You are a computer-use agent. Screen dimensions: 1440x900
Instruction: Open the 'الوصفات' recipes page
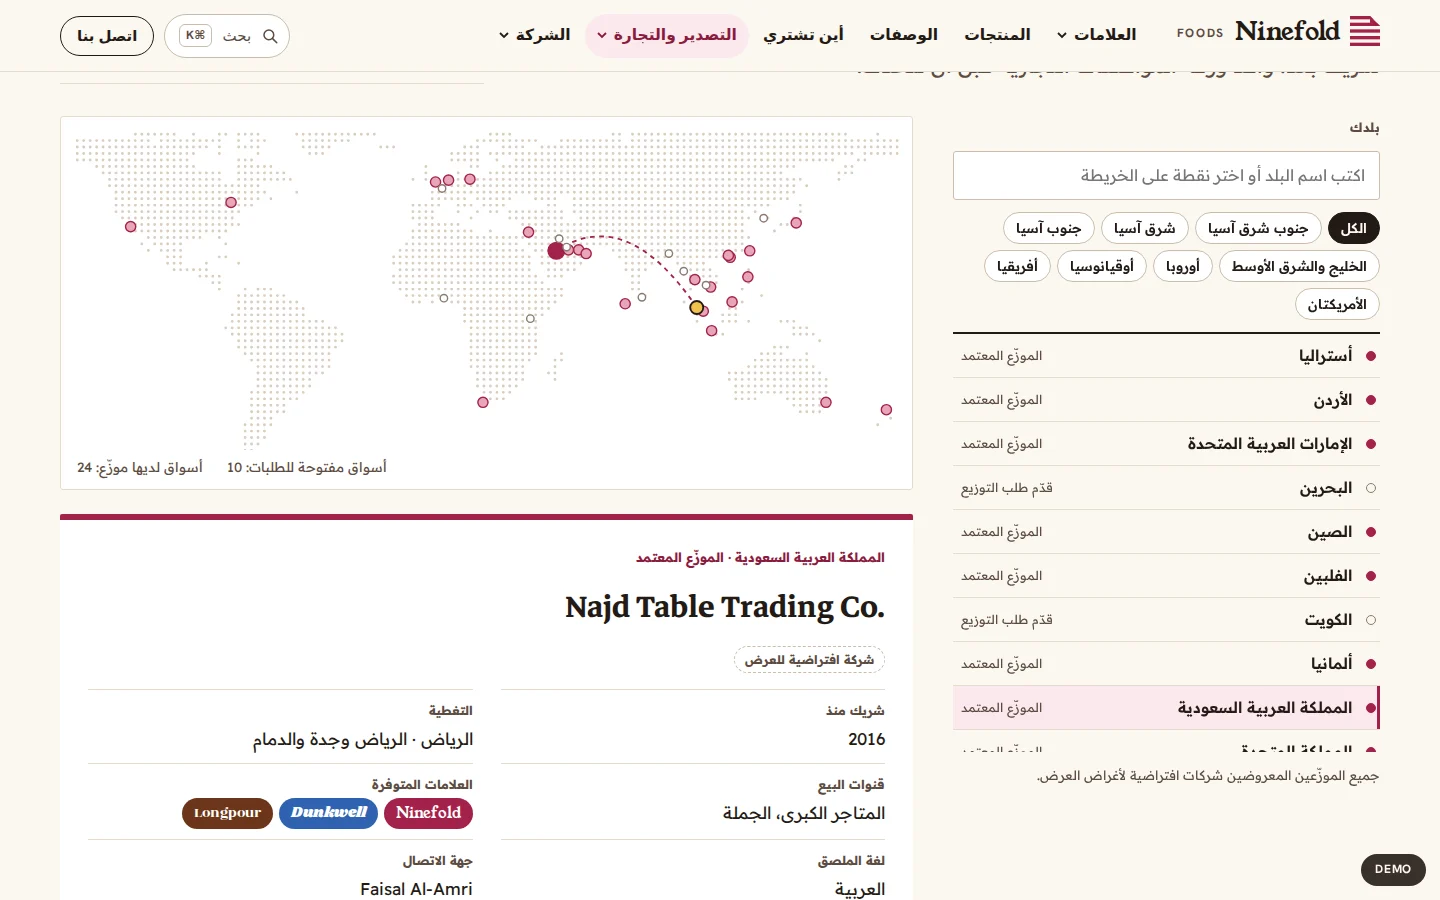[x=904, y=35]
